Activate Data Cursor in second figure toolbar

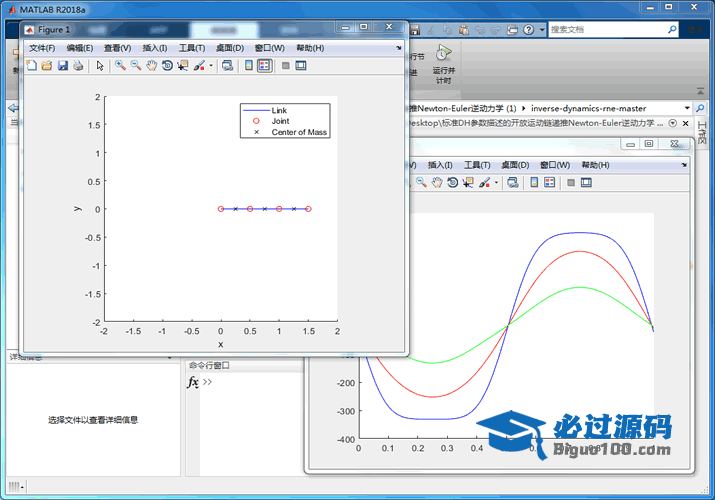pos(468,183)
